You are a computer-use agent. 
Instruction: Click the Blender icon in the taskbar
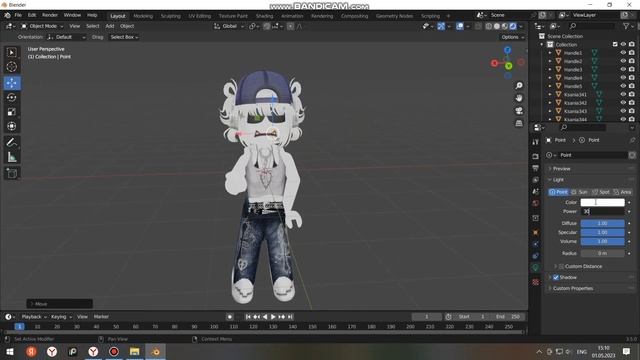click(156, 351)
